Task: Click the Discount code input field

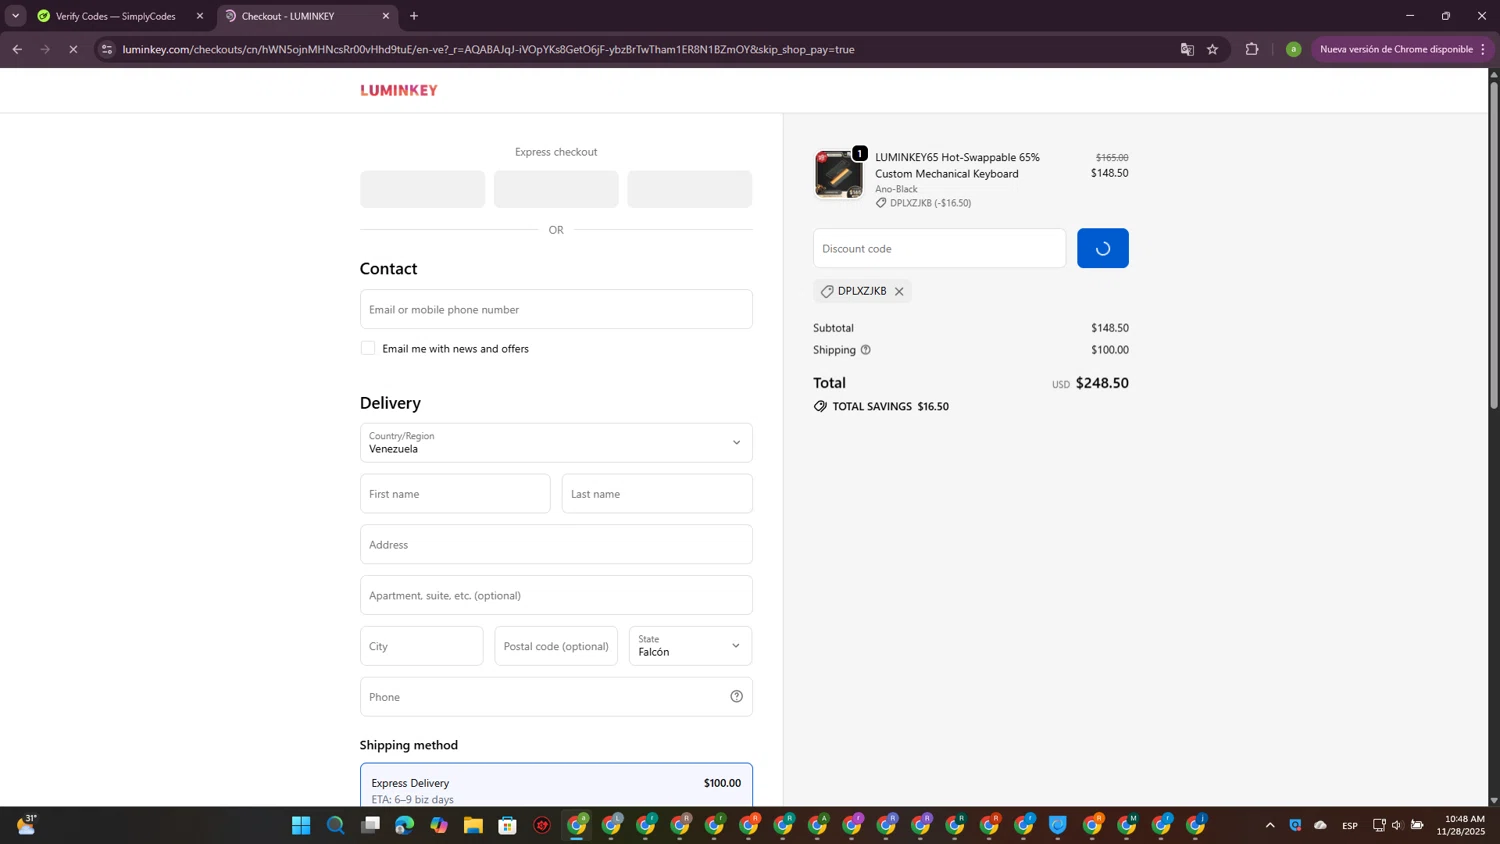Action: pyautogui.click(x=939, y=248)
